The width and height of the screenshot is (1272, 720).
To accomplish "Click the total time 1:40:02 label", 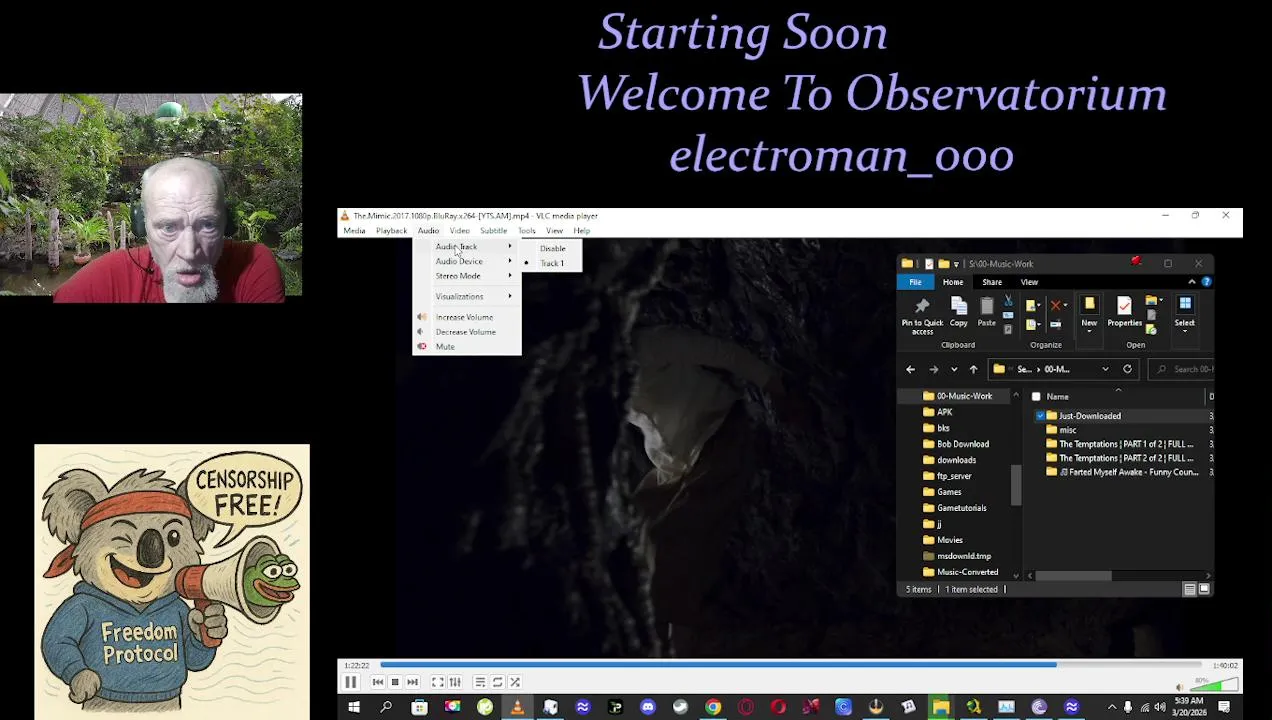I will tap(1225, 665).
